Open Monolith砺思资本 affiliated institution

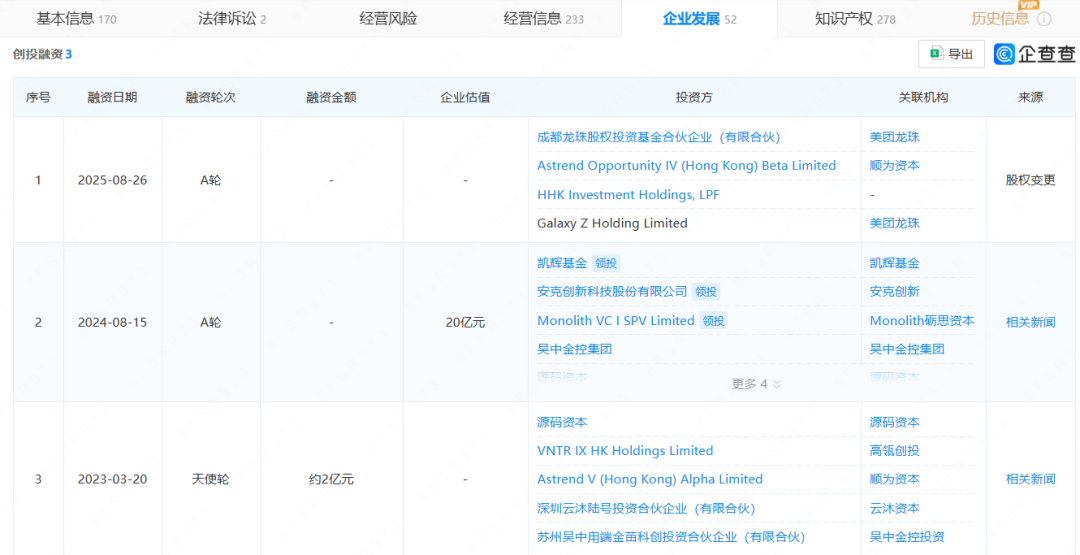[921, 321]
